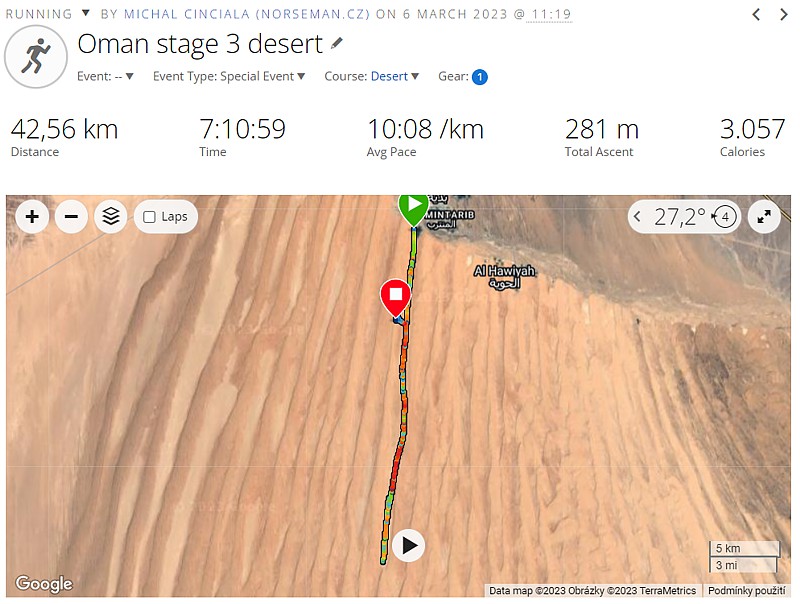Zoom in the map with plus button
The width and height of the screenshot is (800, 604).
pyautogui.click(x=32, y=217)
